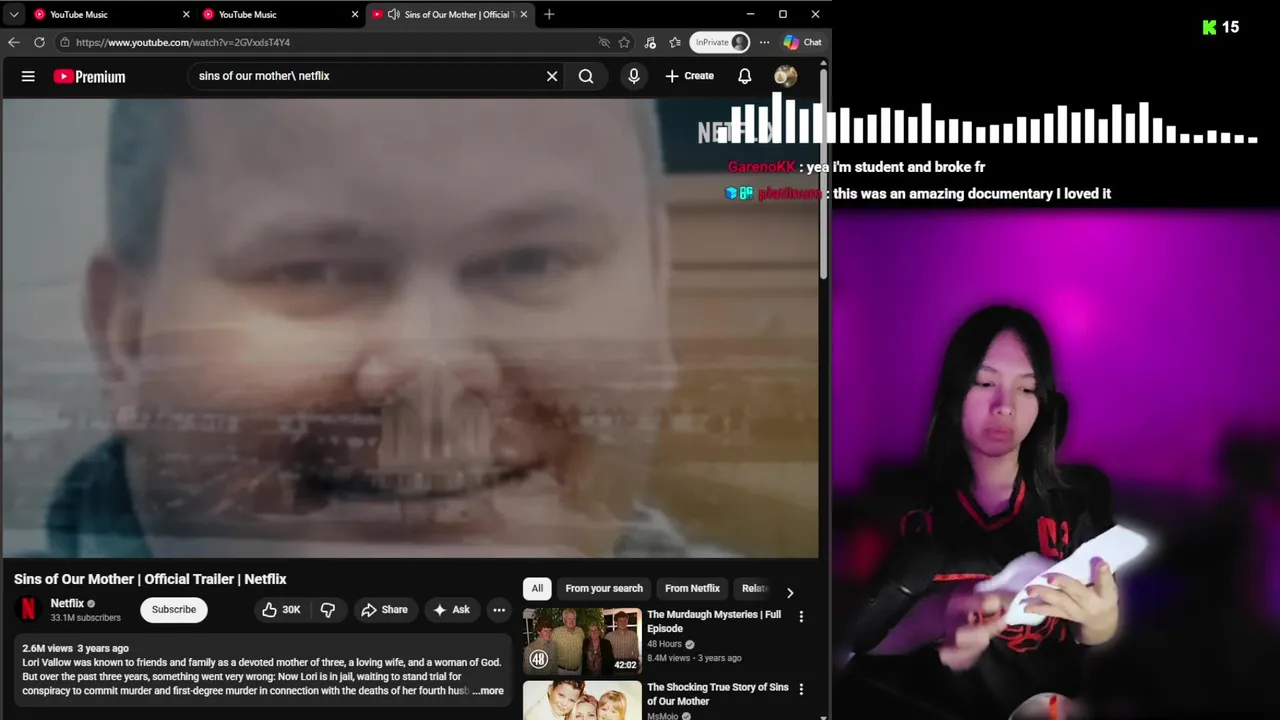
Task: Close second YouTube Music tab
Action: (x=355, y=14)
